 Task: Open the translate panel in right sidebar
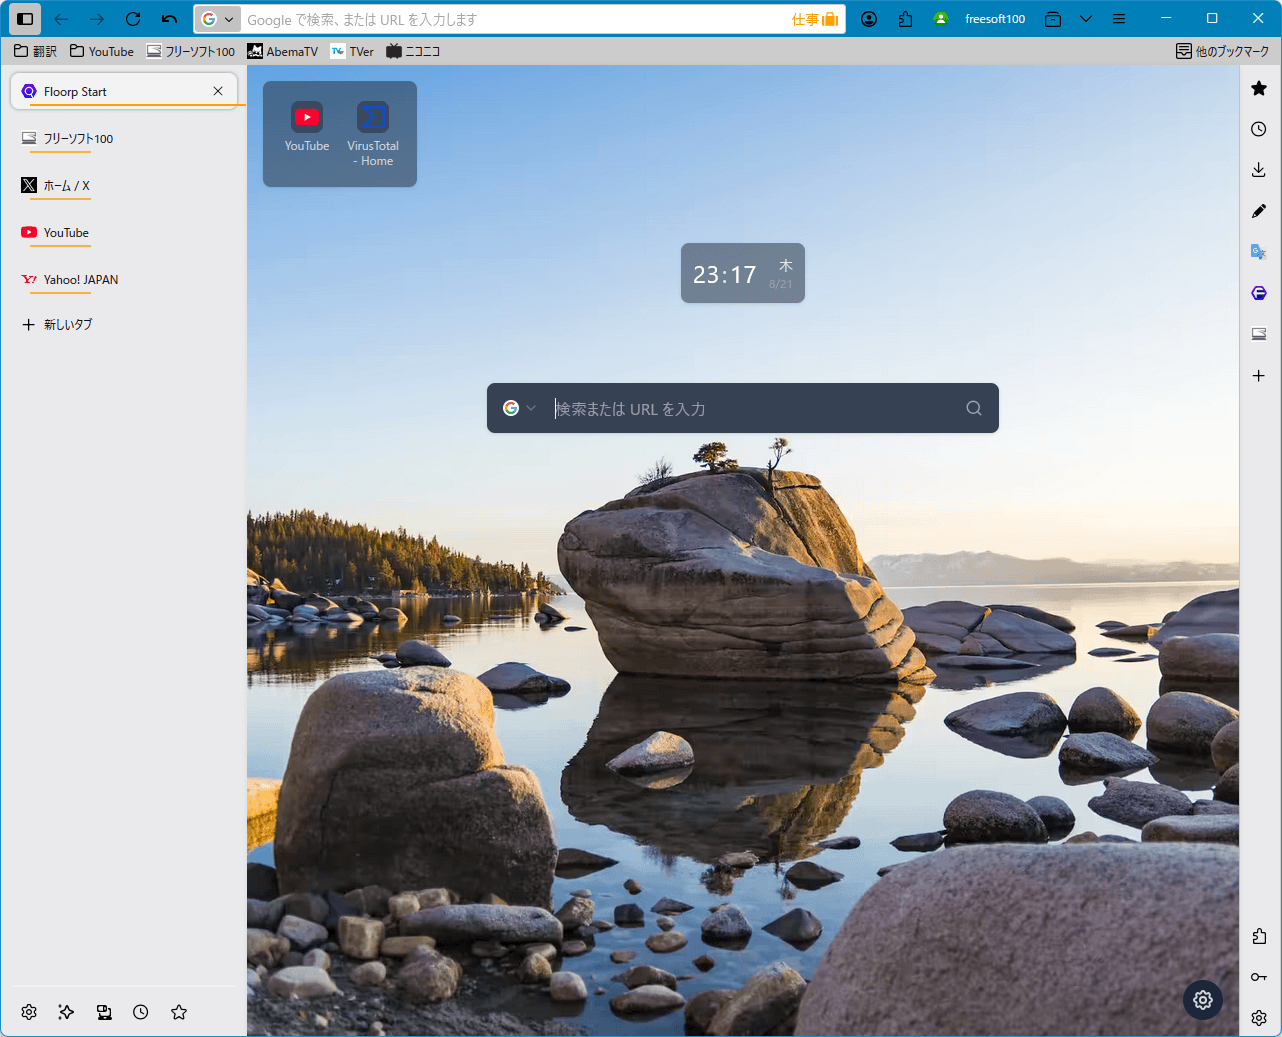point(1259,252)
